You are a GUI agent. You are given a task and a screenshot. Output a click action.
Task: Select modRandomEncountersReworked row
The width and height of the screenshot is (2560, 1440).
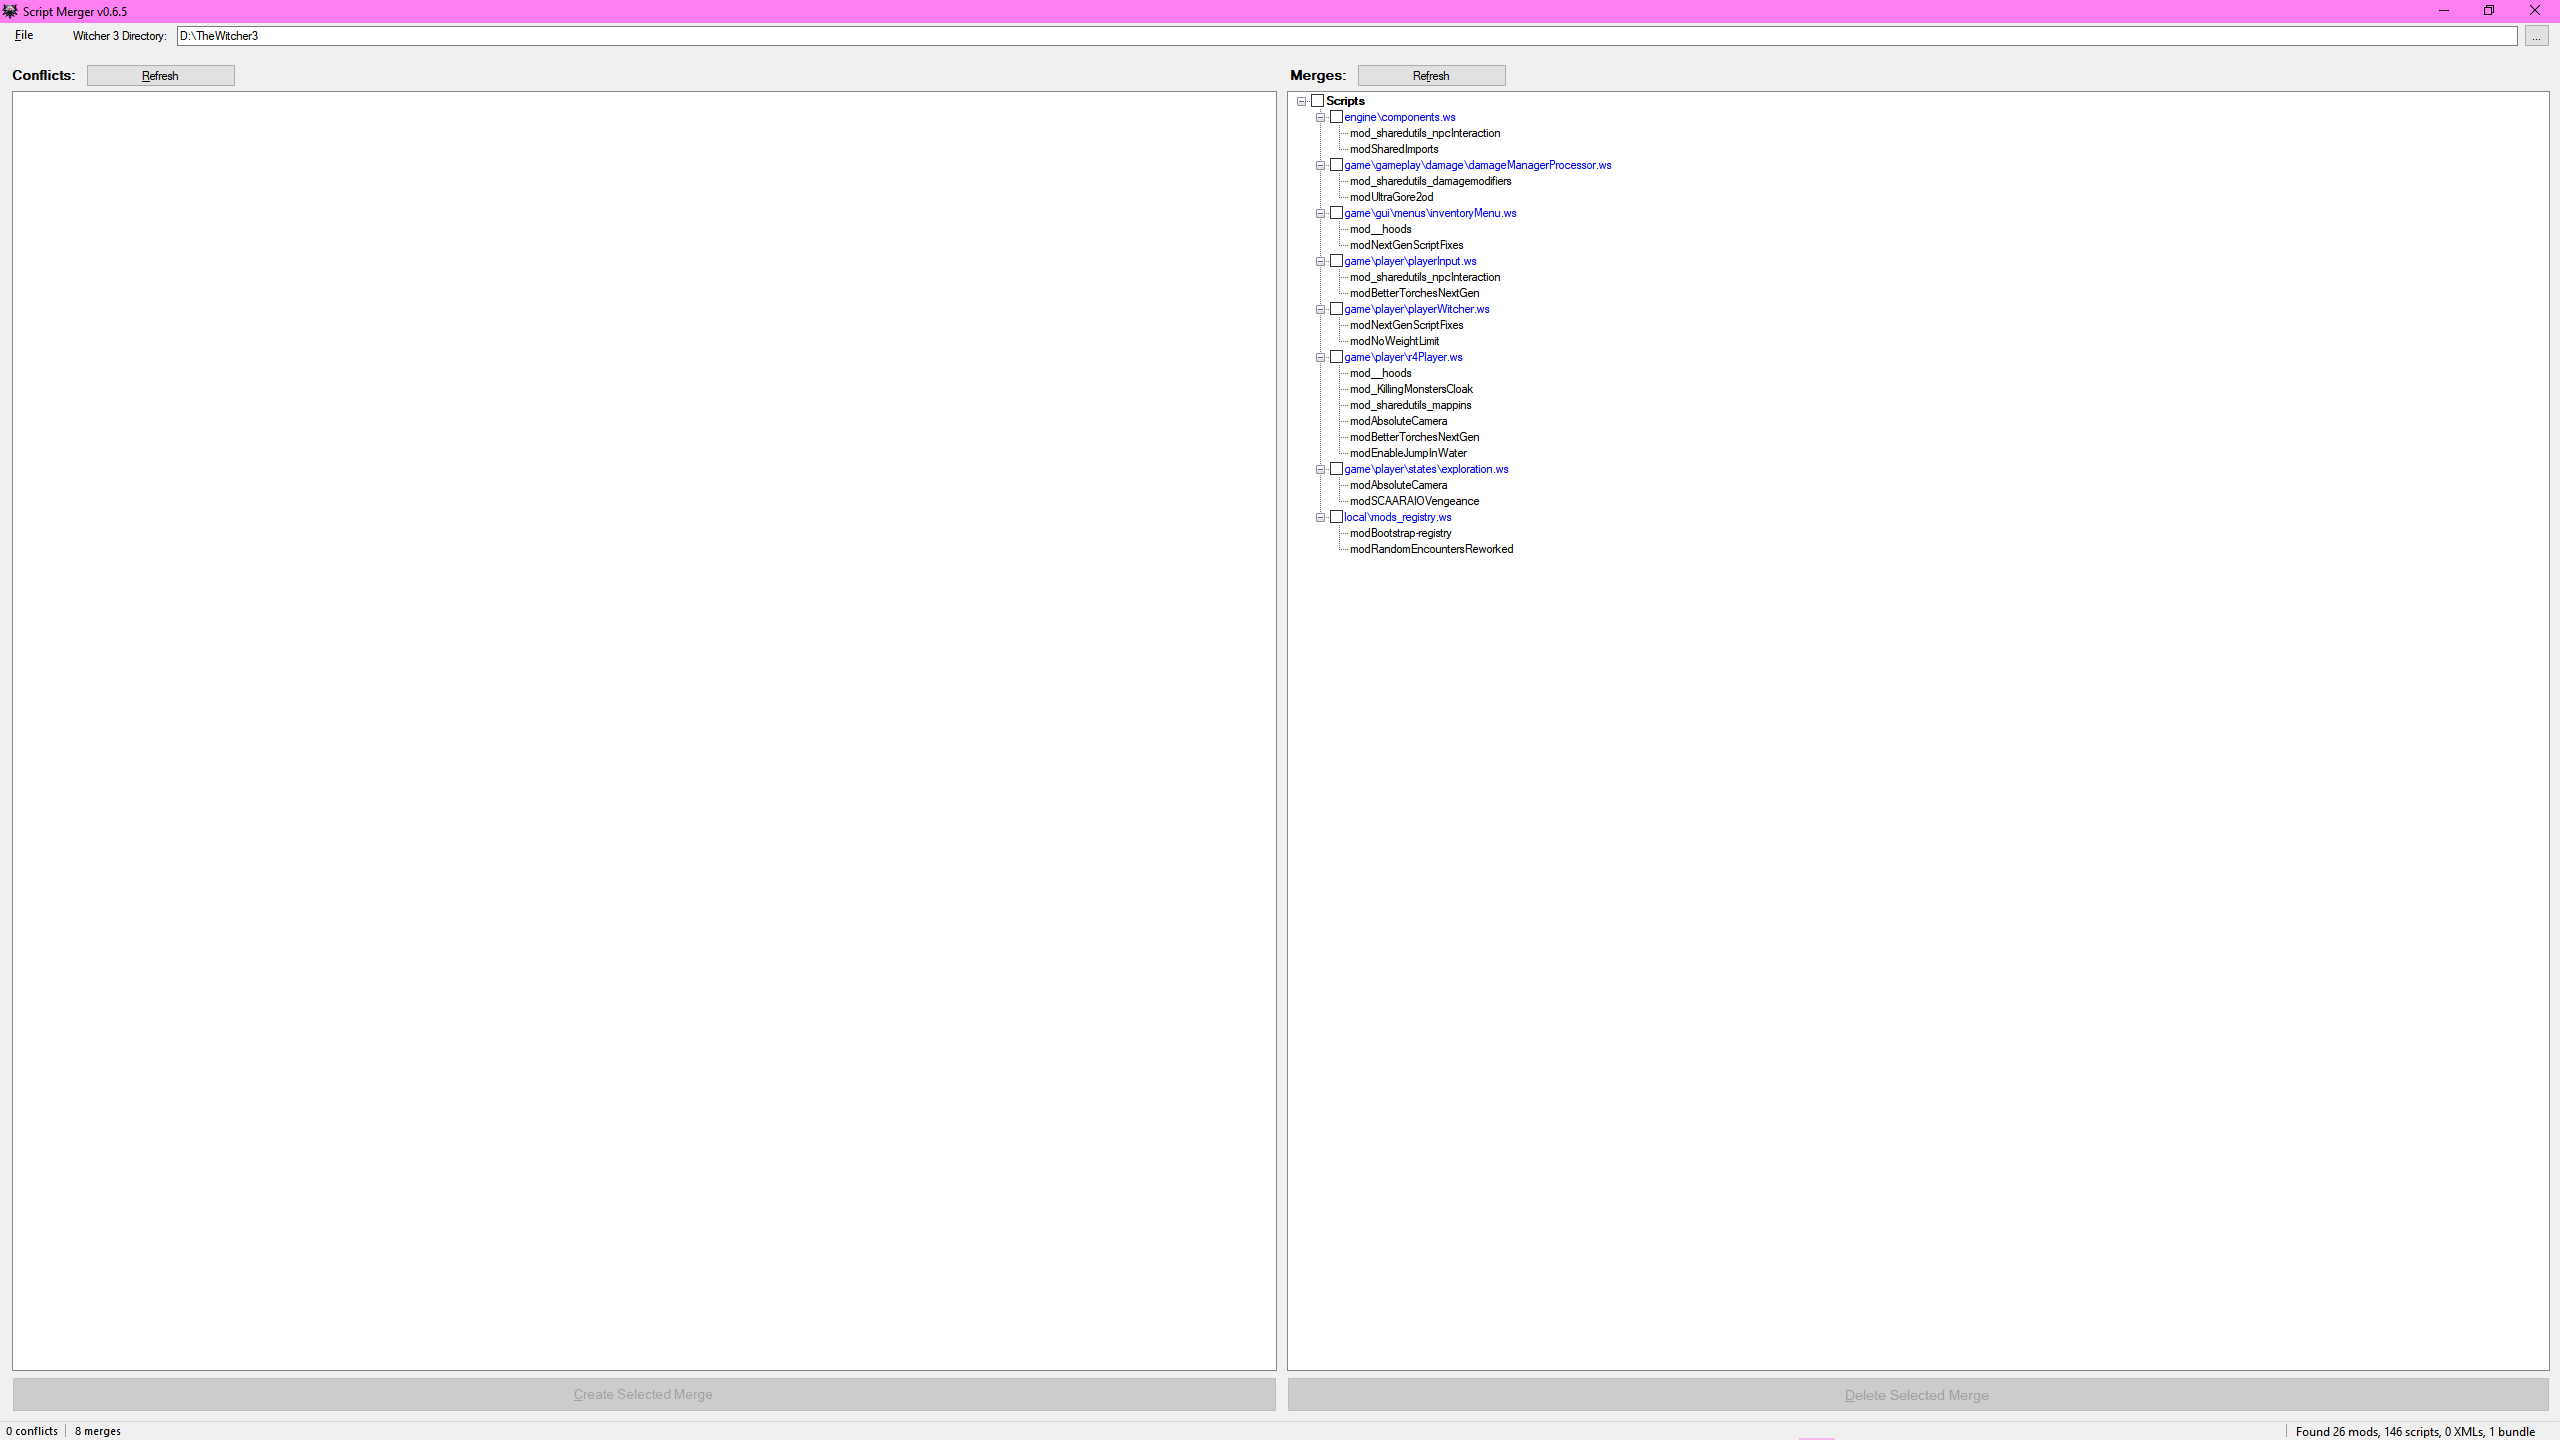click(x=1431, y=549)
